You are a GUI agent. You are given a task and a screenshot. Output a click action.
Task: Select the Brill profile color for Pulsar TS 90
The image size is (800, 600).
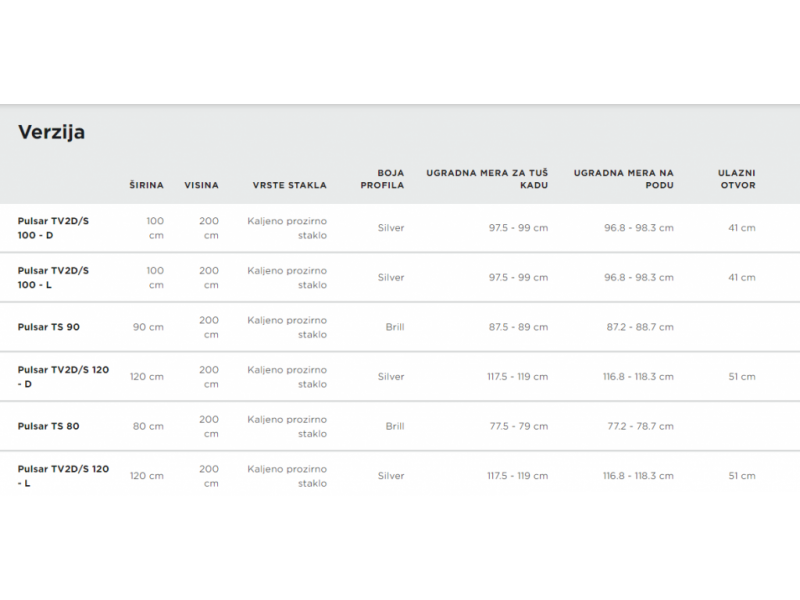tap(394, 327)
